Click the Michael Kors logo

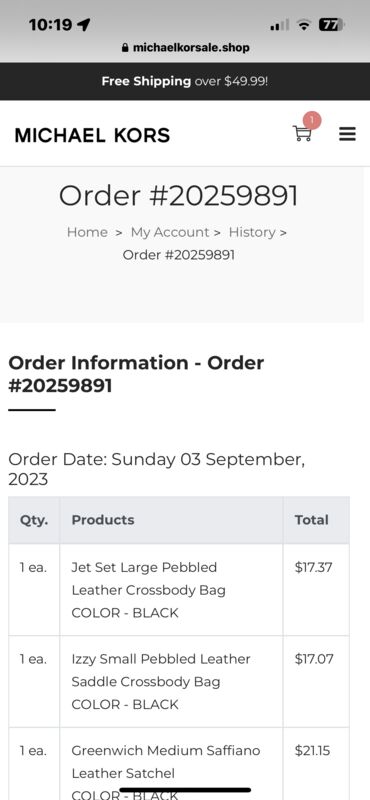click(92, 135)
